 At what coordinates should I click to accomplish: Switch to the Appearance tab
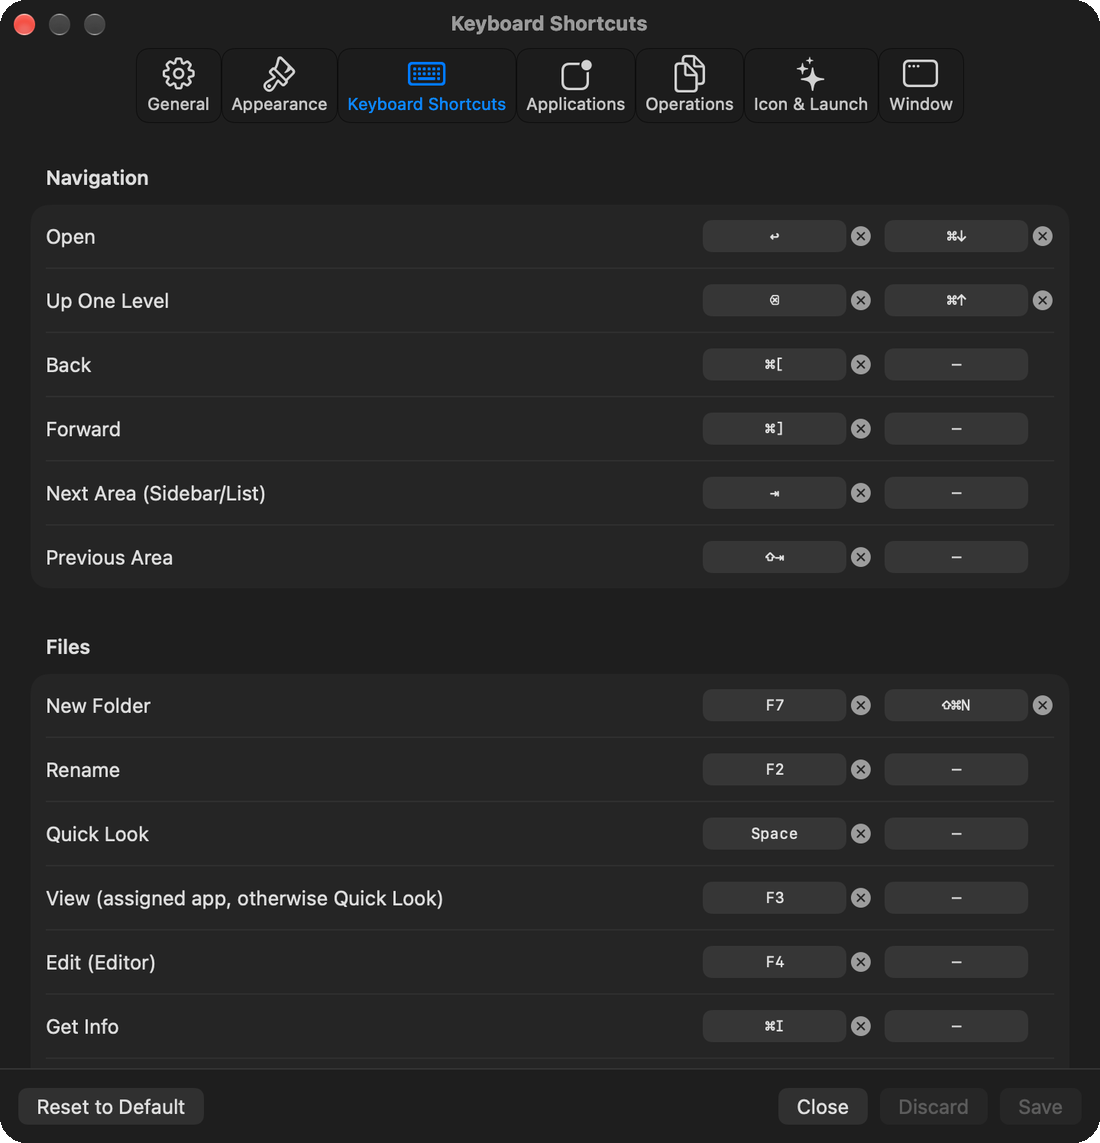click(x=279, y=85)
